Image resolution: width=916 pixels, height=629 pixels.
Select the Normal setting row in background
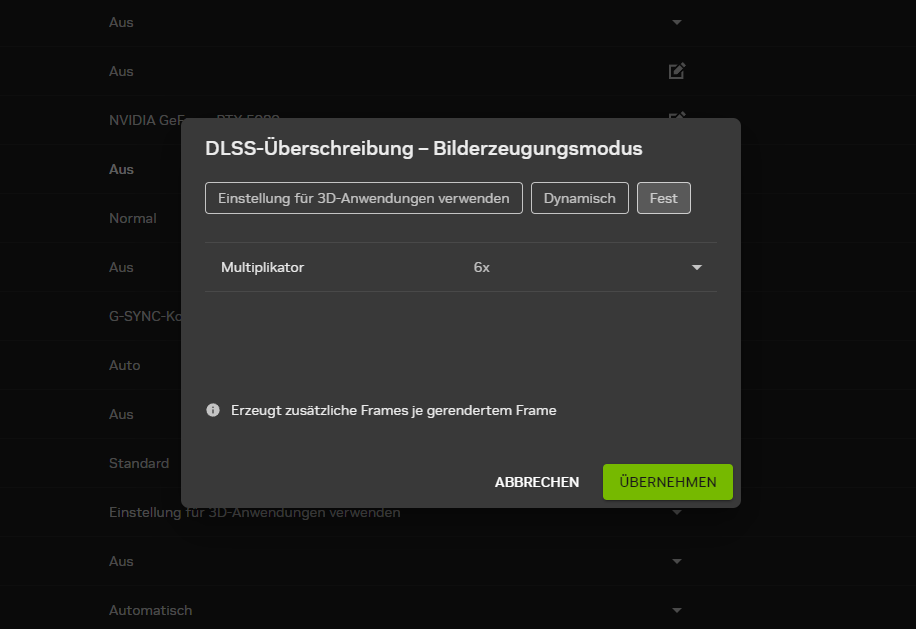(133, 218)
